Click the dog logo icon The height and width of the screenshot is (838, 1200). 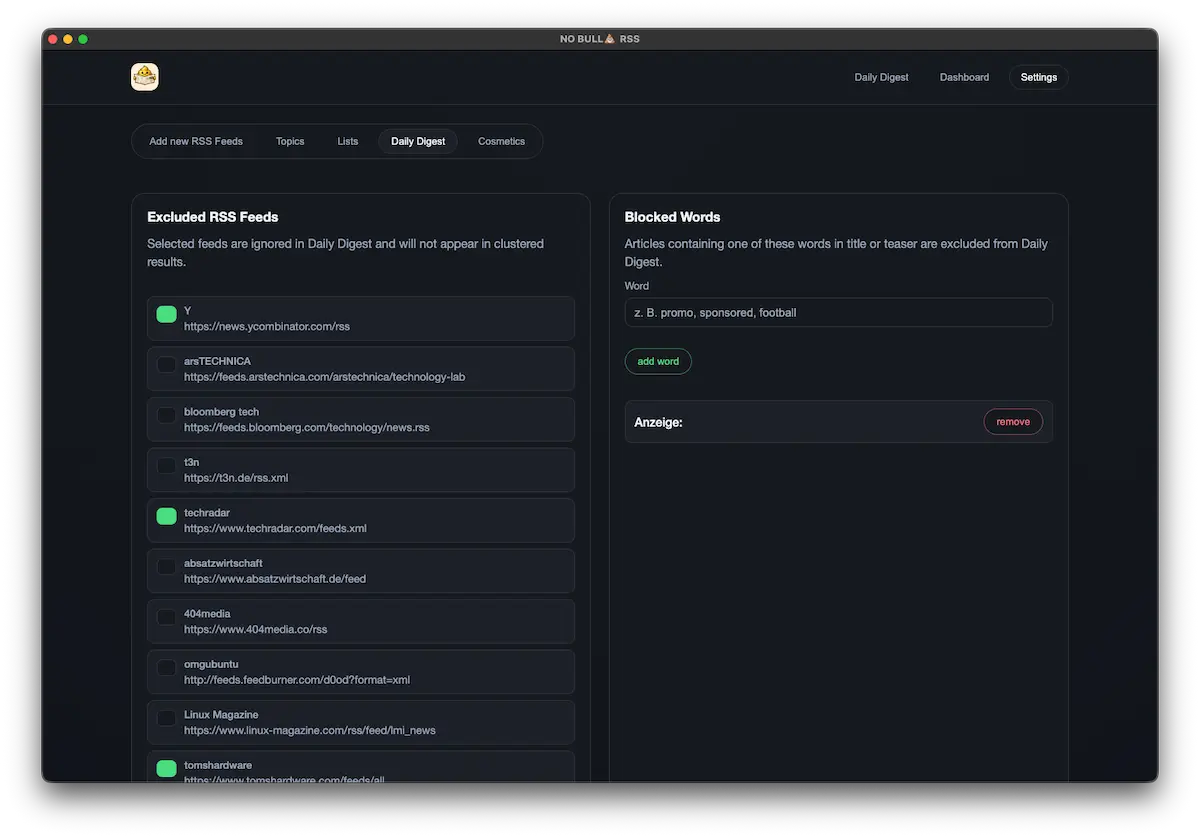point(144,76)
